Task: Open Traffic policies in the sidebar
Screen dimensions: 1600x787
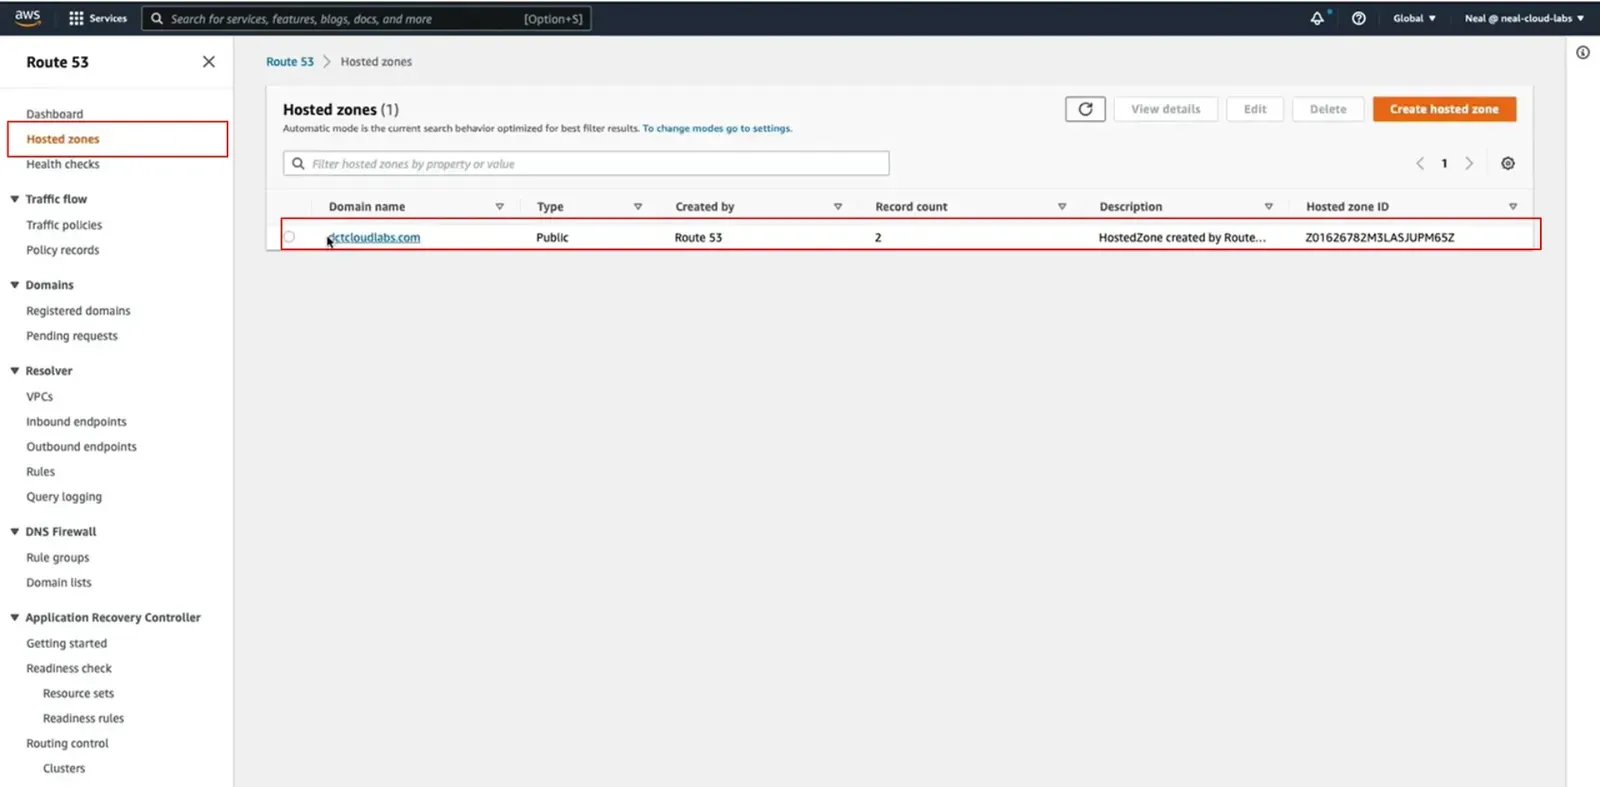Action: click(64, 225)
